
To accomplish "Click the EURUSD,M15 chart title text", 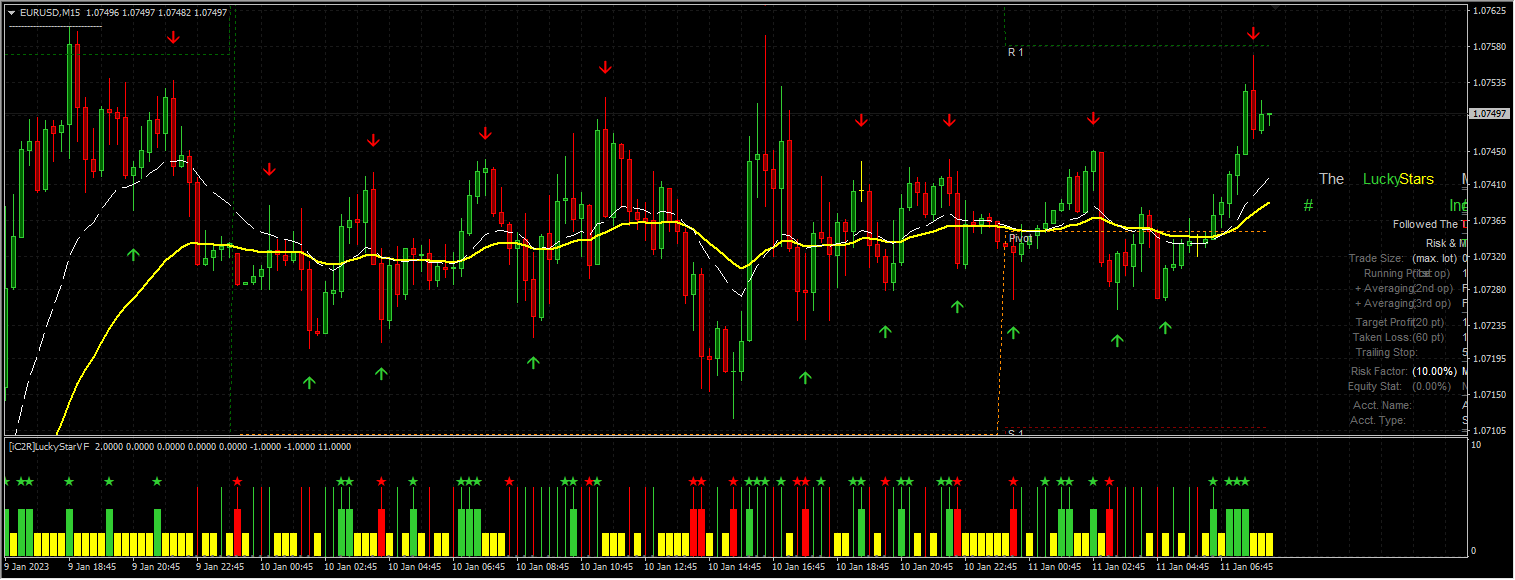I will (51, 13).
